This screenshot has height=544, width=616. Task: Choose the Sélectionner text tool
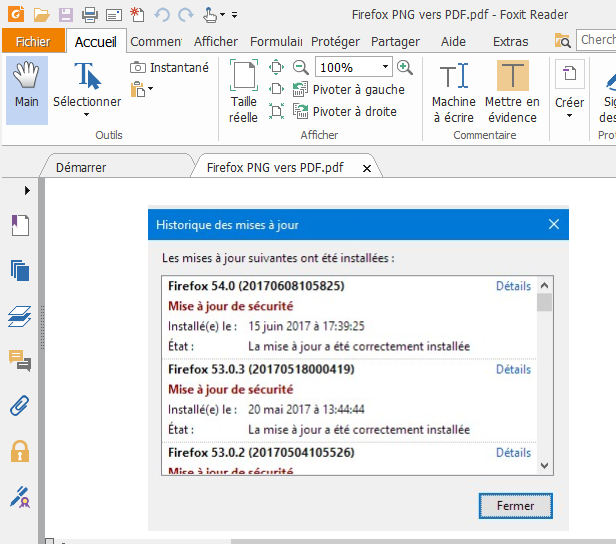coord(87,84)
